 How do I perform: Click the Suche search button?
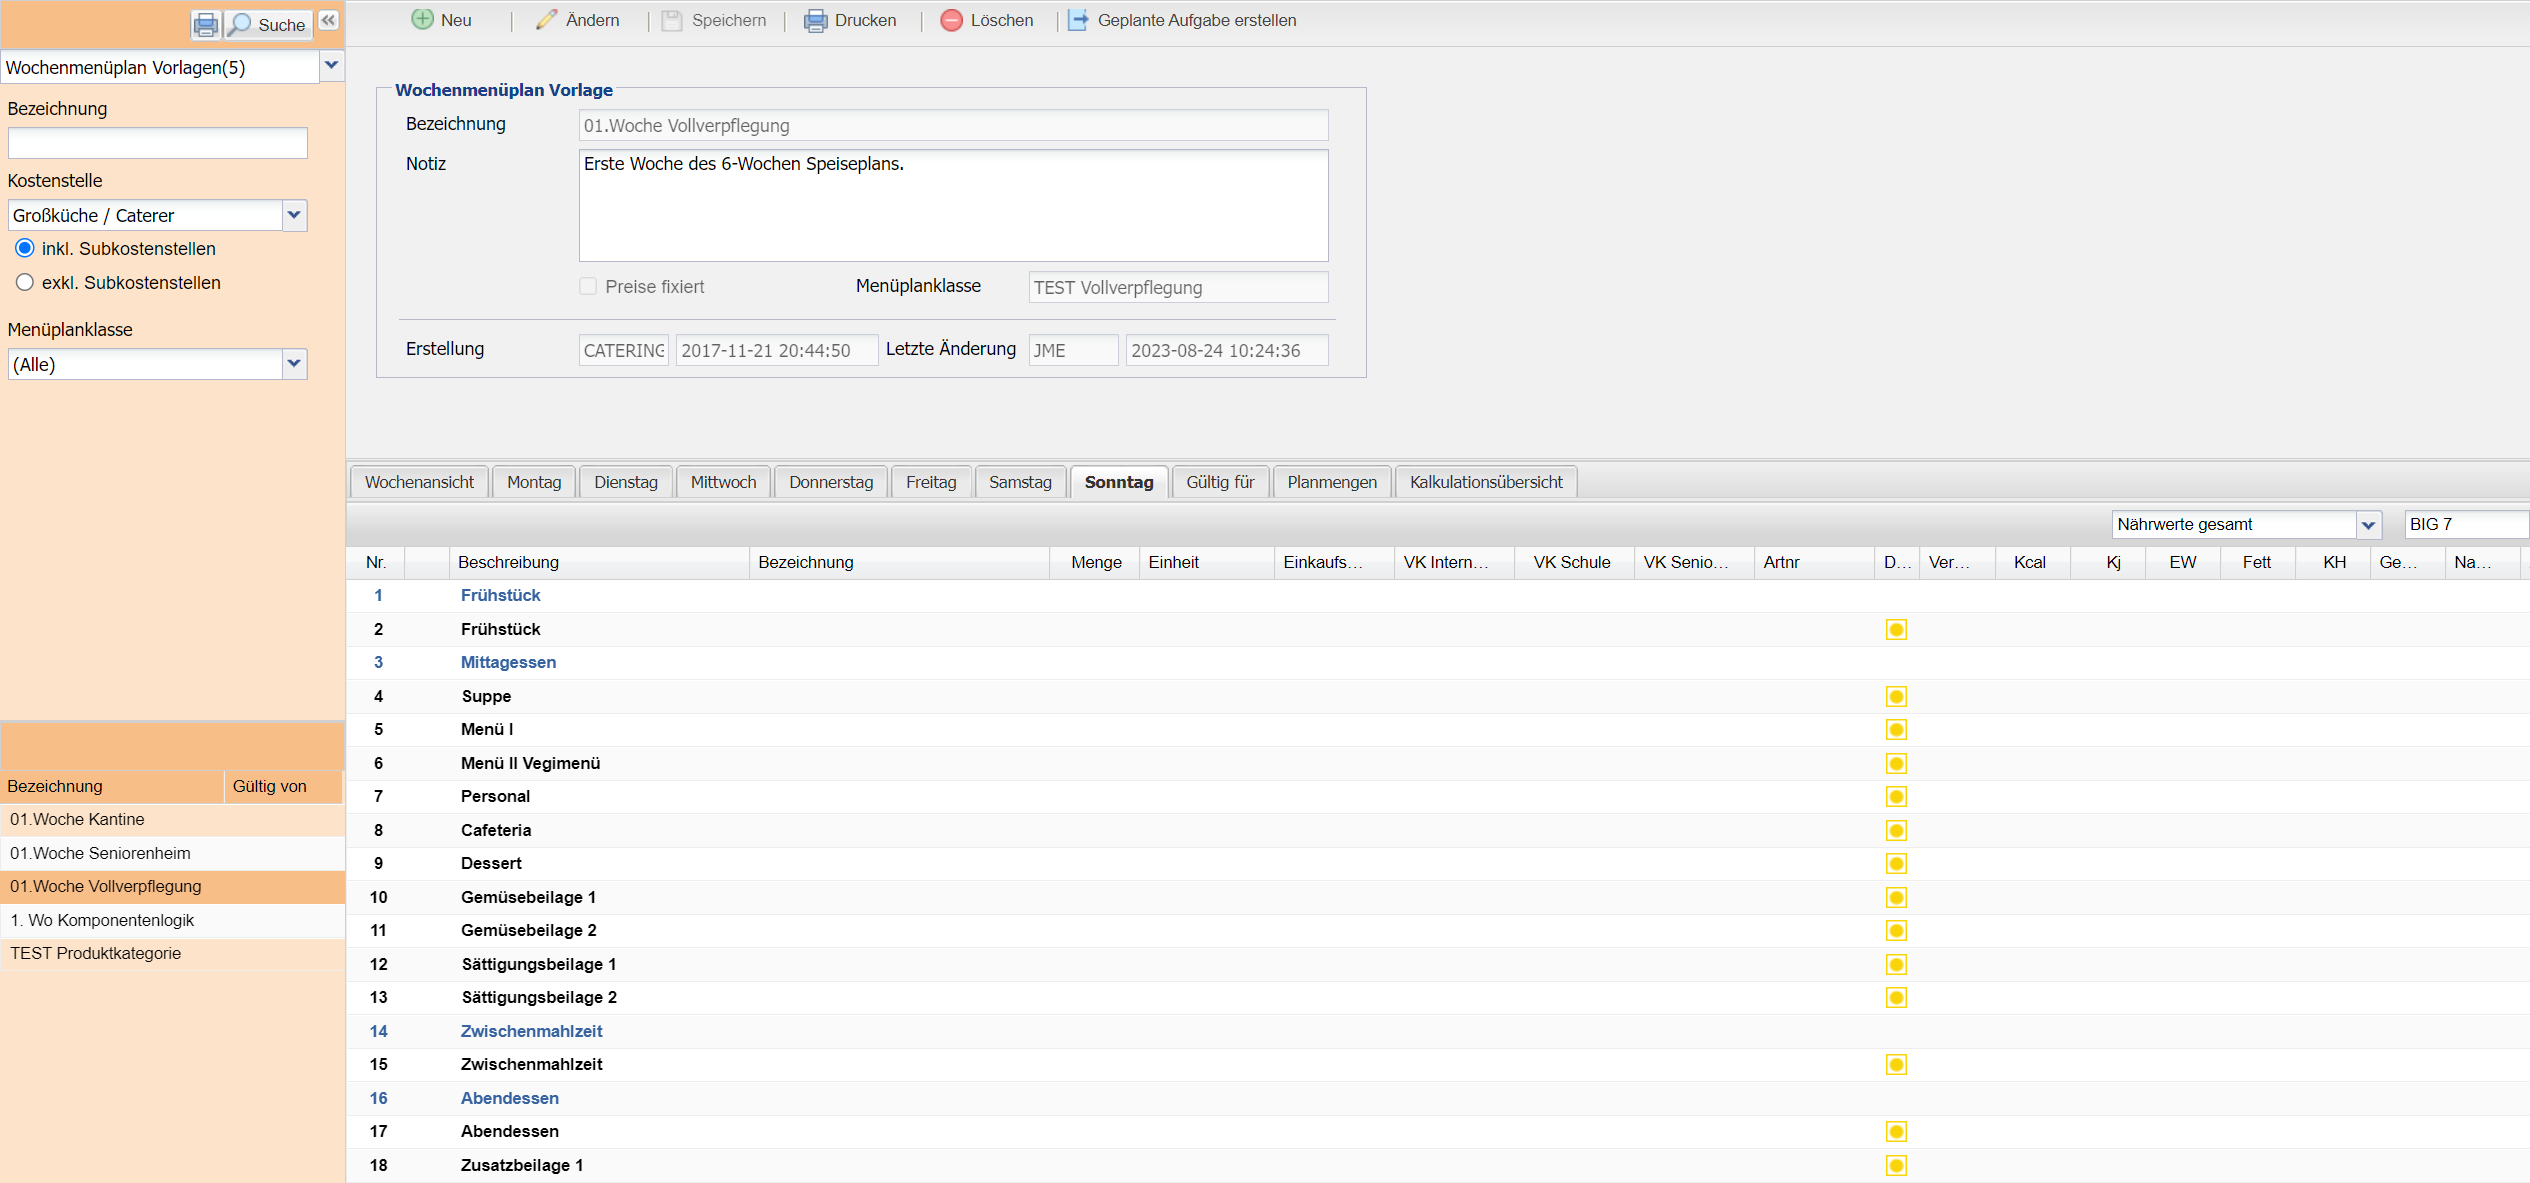tap(267, 24)
